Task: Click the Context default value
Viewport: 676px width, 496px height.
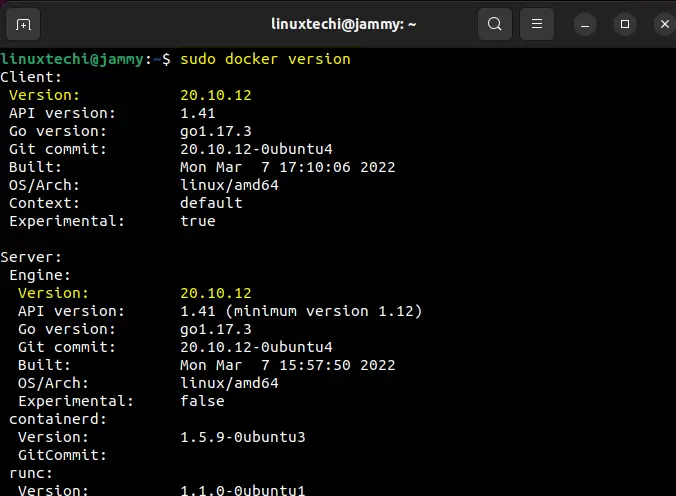Action: tap(211, 203)
